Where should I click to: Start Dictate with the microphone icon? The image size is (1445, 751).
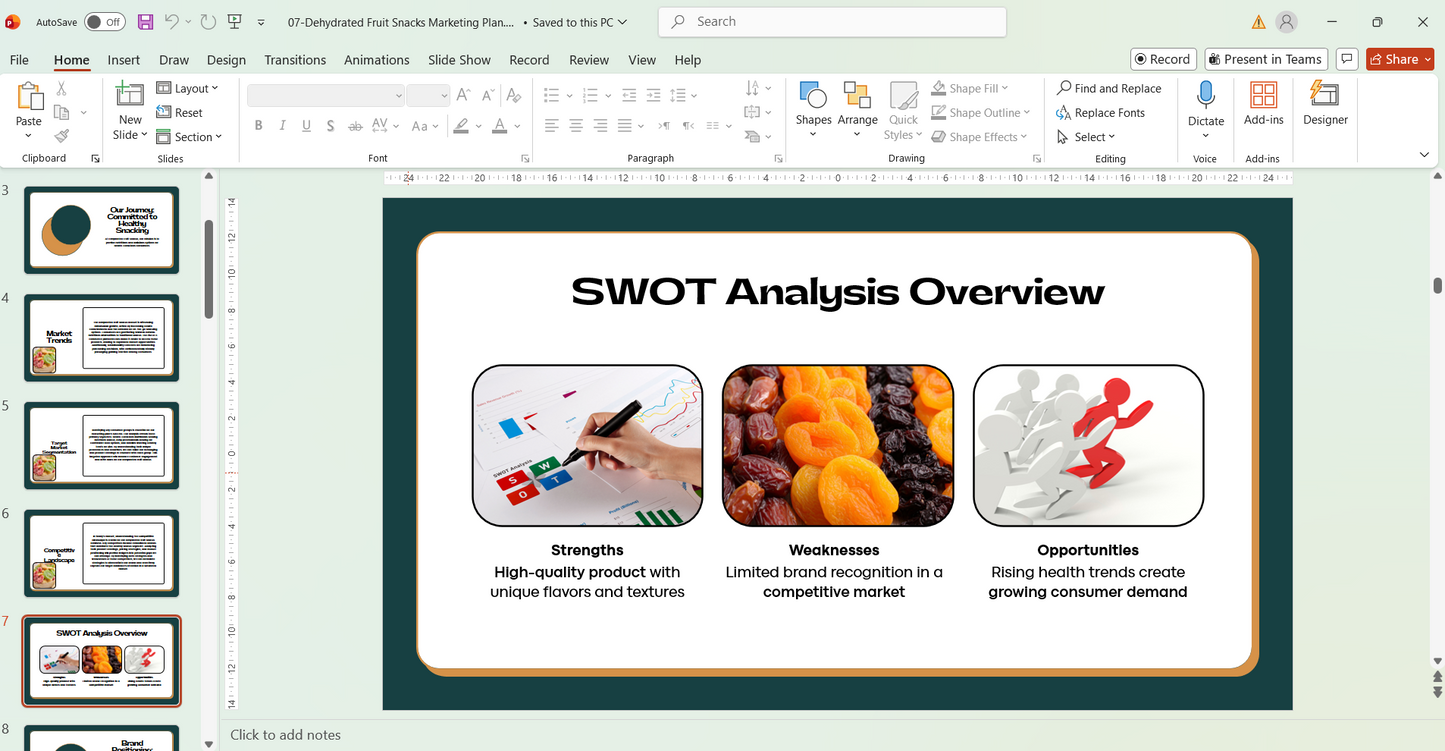point(1206,96)
